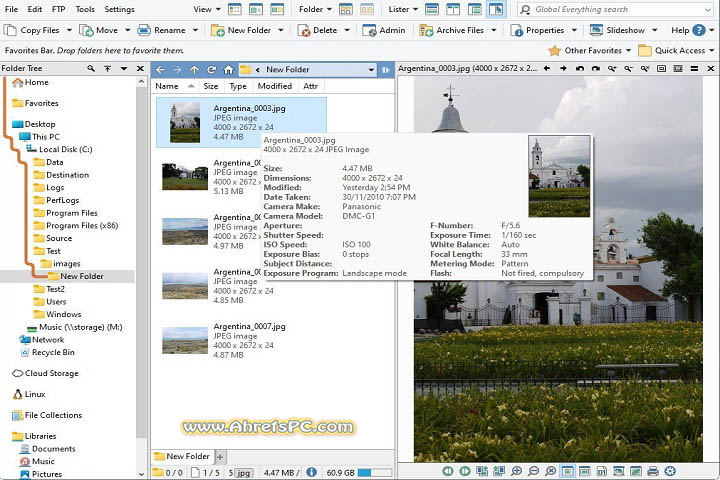
Task: Click the zoom in magnifier in the bottom viewer toolbar
Action: coord(517,471)
